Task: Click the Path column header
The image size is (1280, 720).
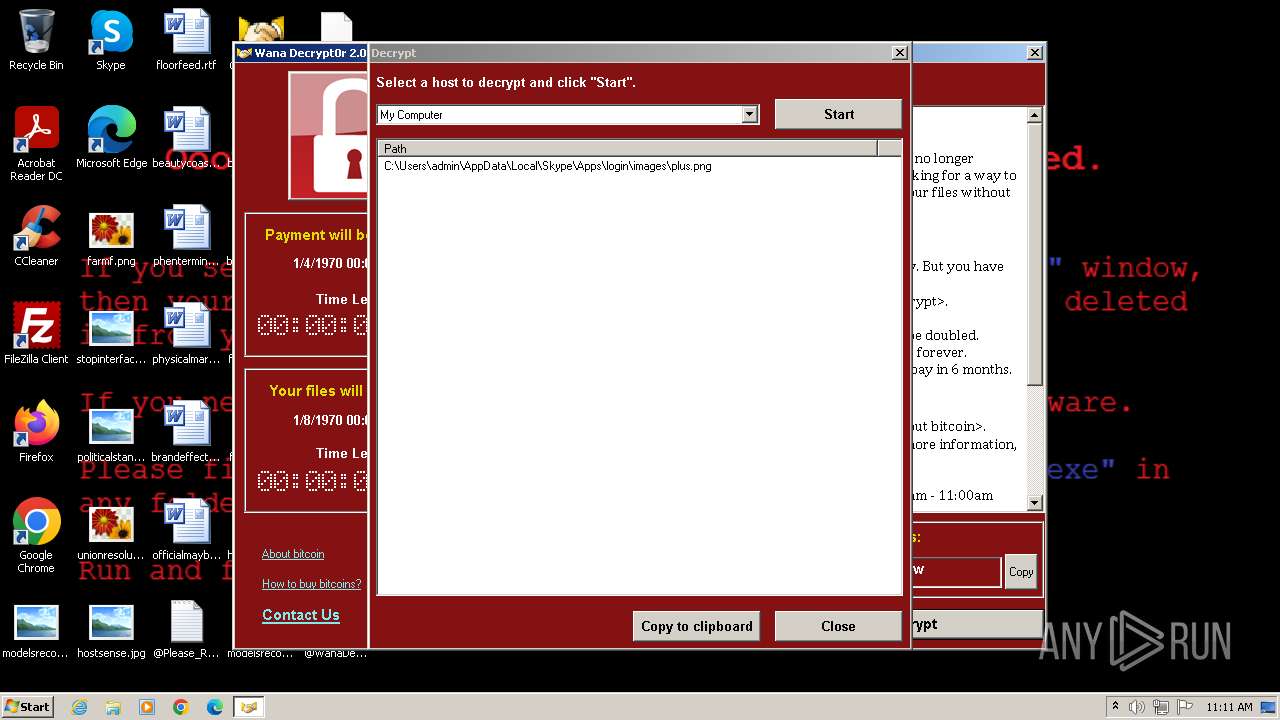Action: tap(627, 148)
